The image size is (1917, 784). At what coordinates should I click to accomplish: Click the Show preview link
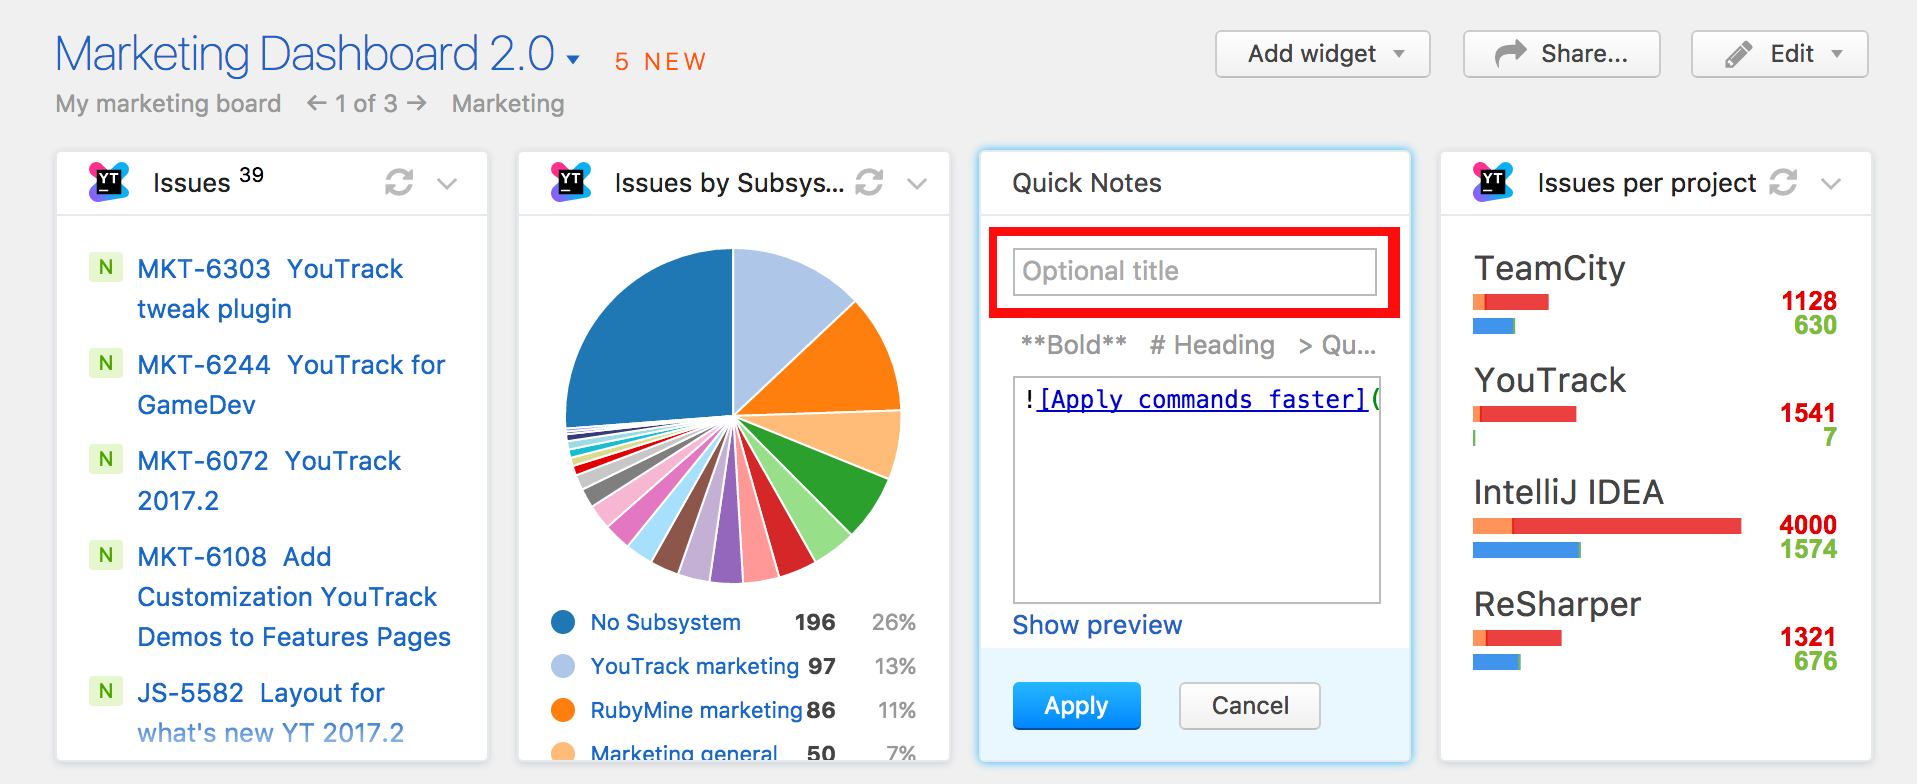[1097, 625]
